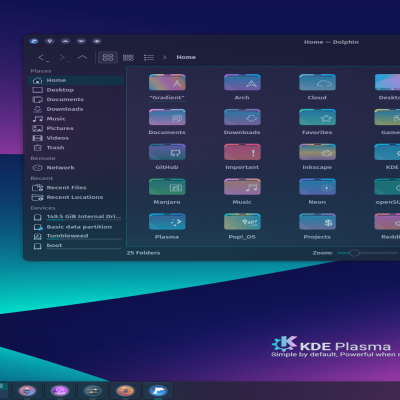
Task: Open Trash in Places panel
Action: pos(76,148)
